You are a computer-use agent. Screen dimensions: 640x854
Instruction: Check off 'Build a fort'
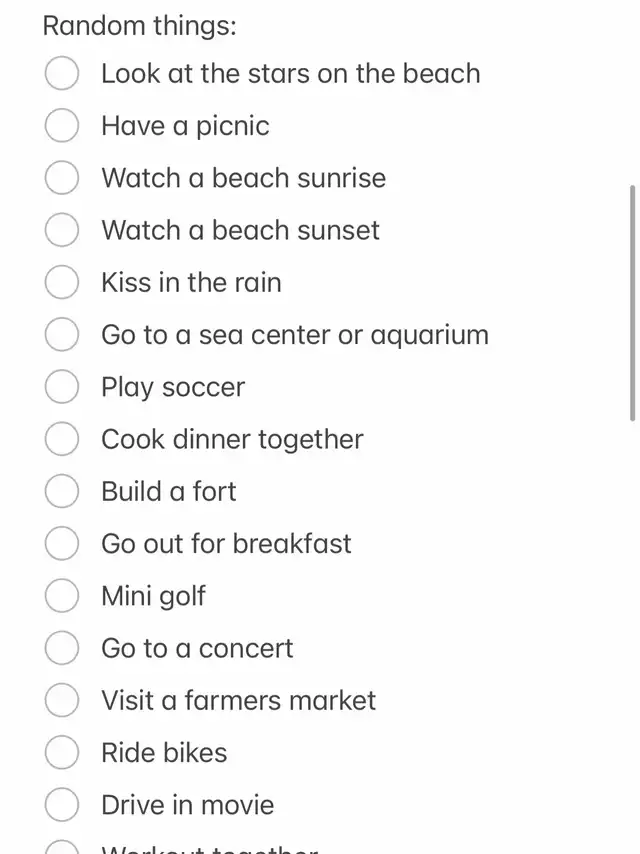tap(62, 491)
